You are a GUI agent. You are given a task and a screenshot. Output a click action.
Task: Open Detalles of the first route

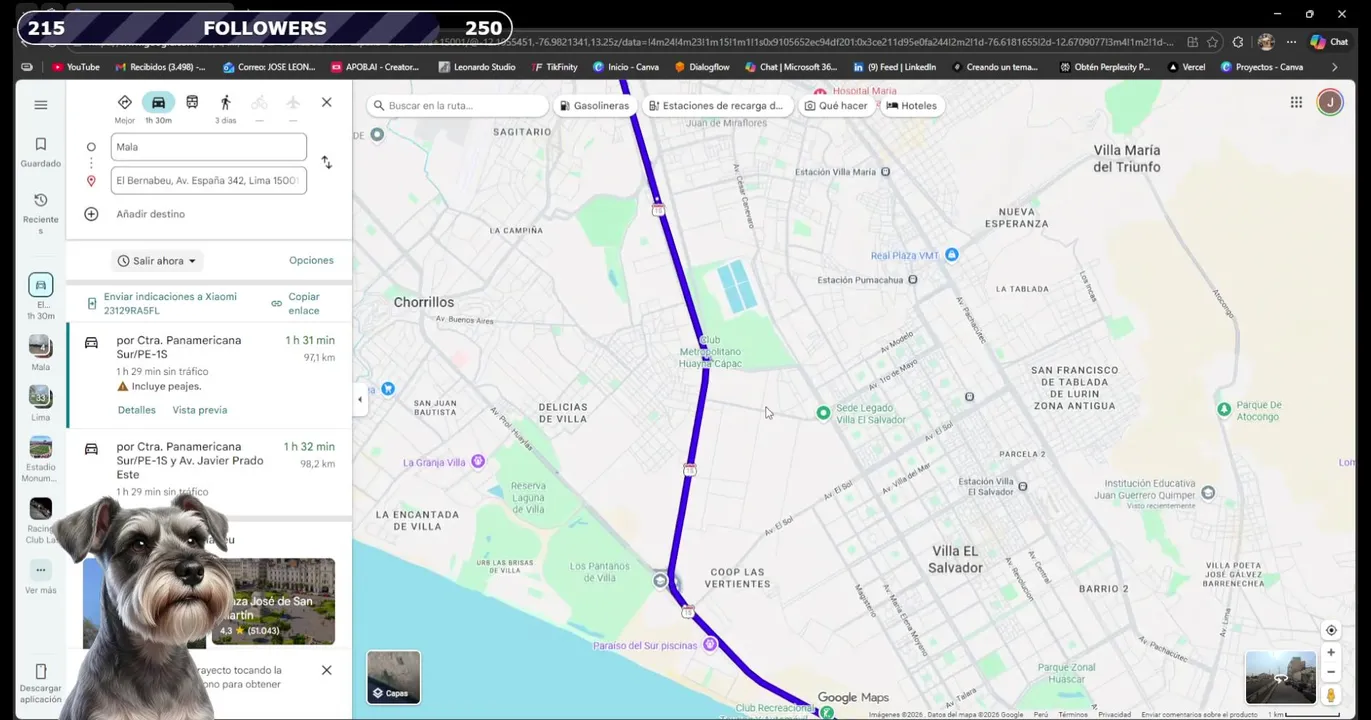(x=137, y=410)
